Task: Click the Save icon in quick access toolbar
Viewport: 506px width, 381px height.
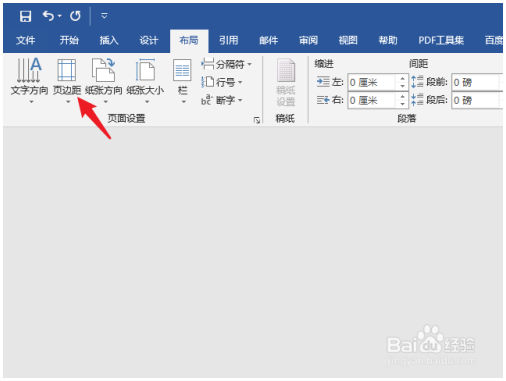Action: [x=25, y=16]
